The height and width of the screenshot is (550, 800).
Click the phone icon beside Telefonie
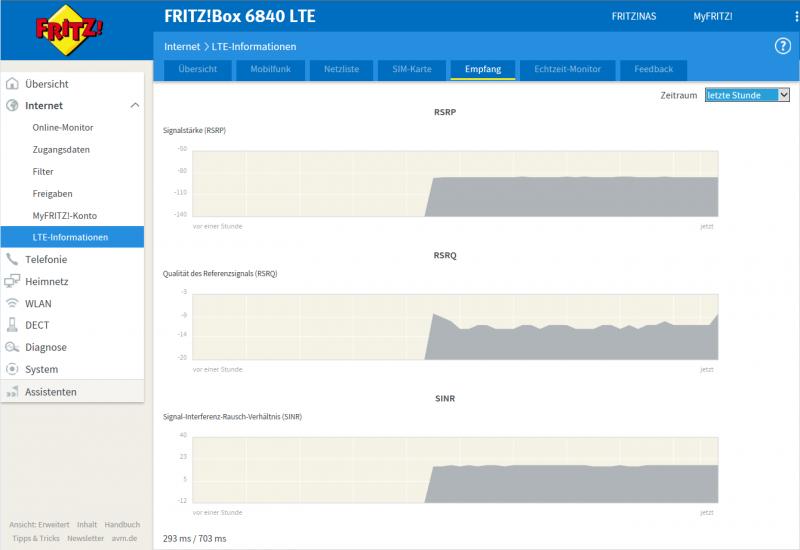point(12,259)
